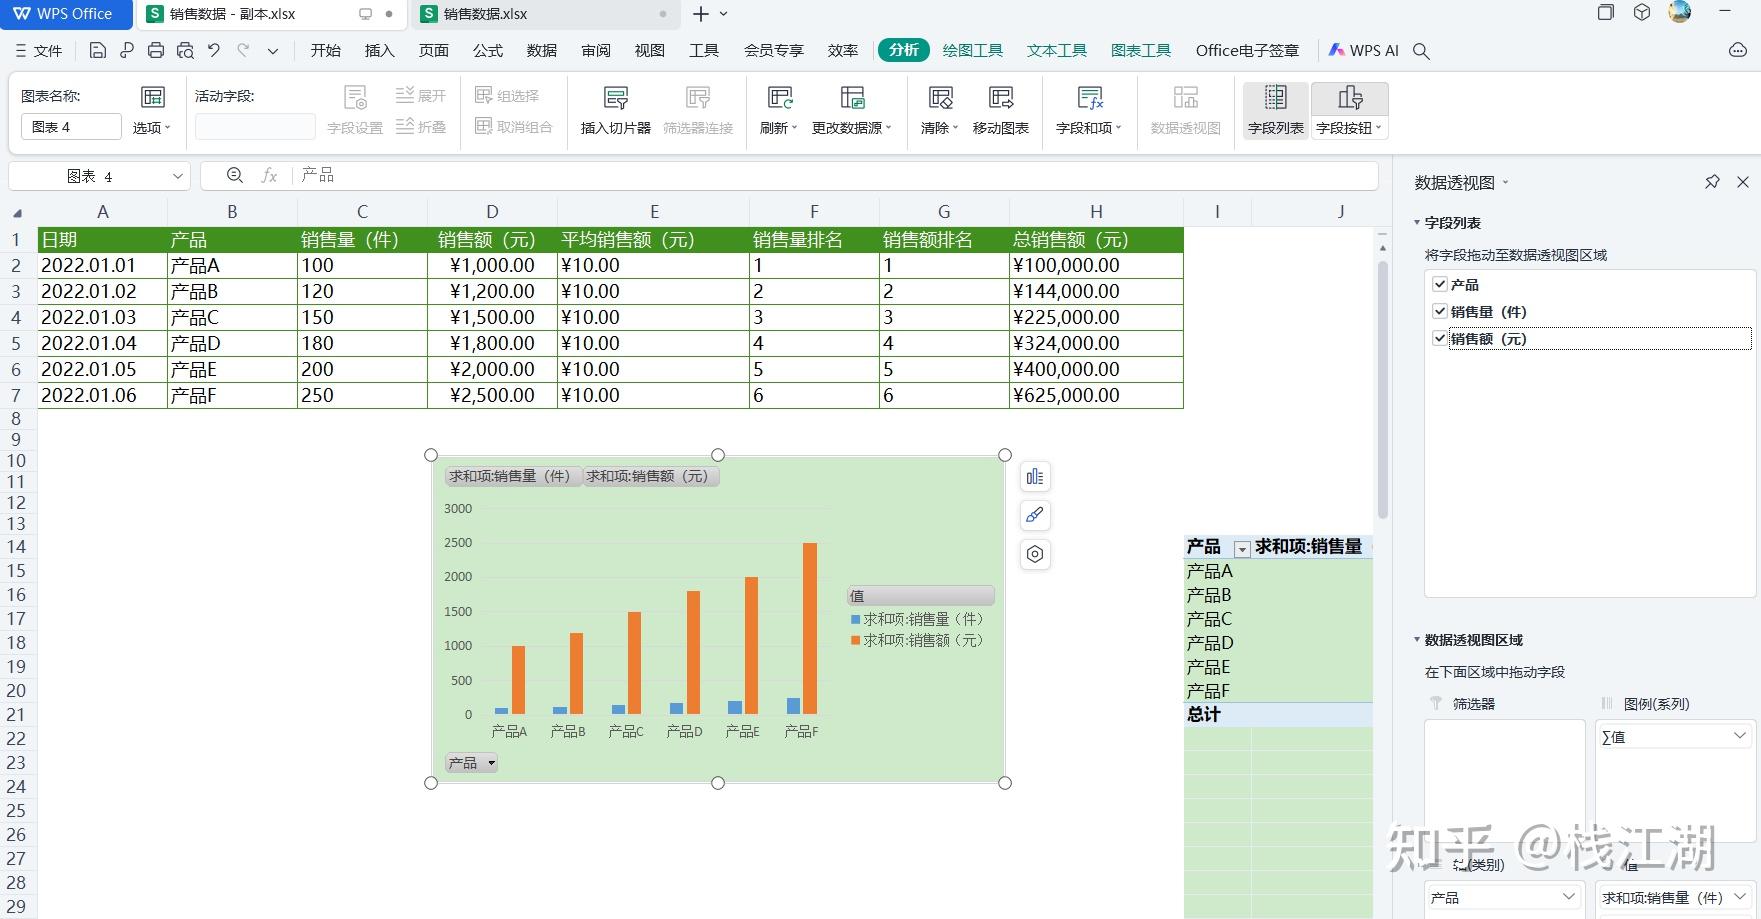This screenshot has height=919, width=1761.
Task: Click the Field Buttons ribbon icon
Action: pyautogui.click(x=1348, y=108)
